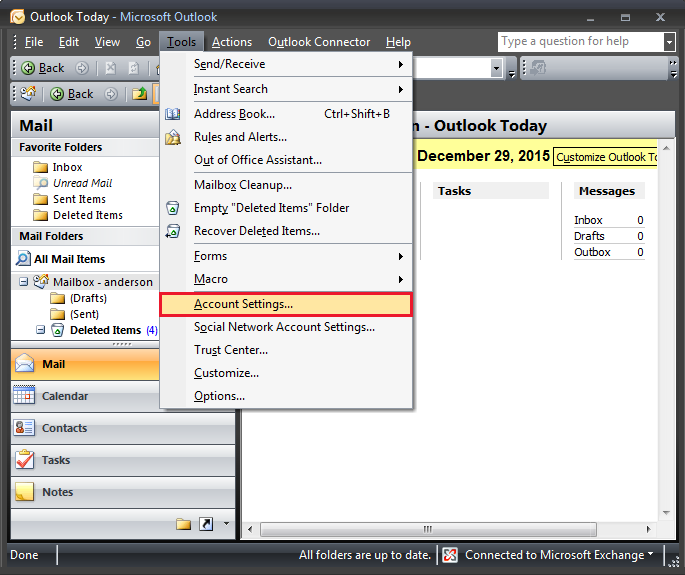The height and width of the screenshot is (575, 685).
Task: Click the All Mail Items search icon
Action: coord(23,259)
